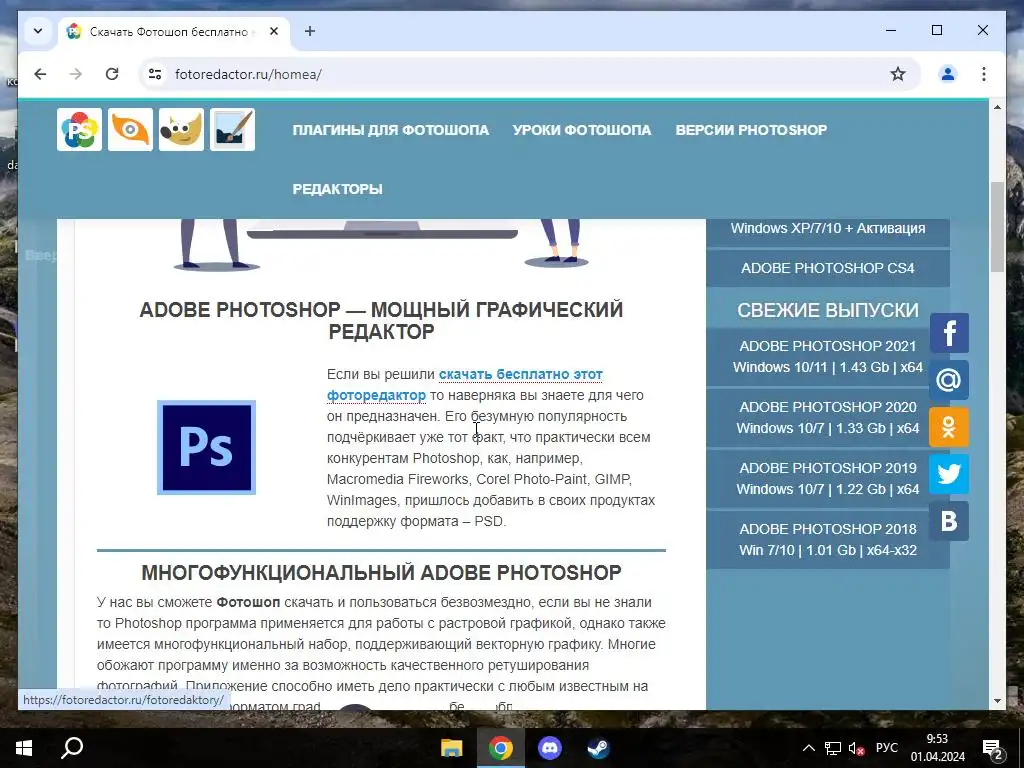Viewport: 1024px width, 768px height.
Task: Click the СВЕЖИЕ ВЫПУСКИ sidebar heading
Action: 827,310
